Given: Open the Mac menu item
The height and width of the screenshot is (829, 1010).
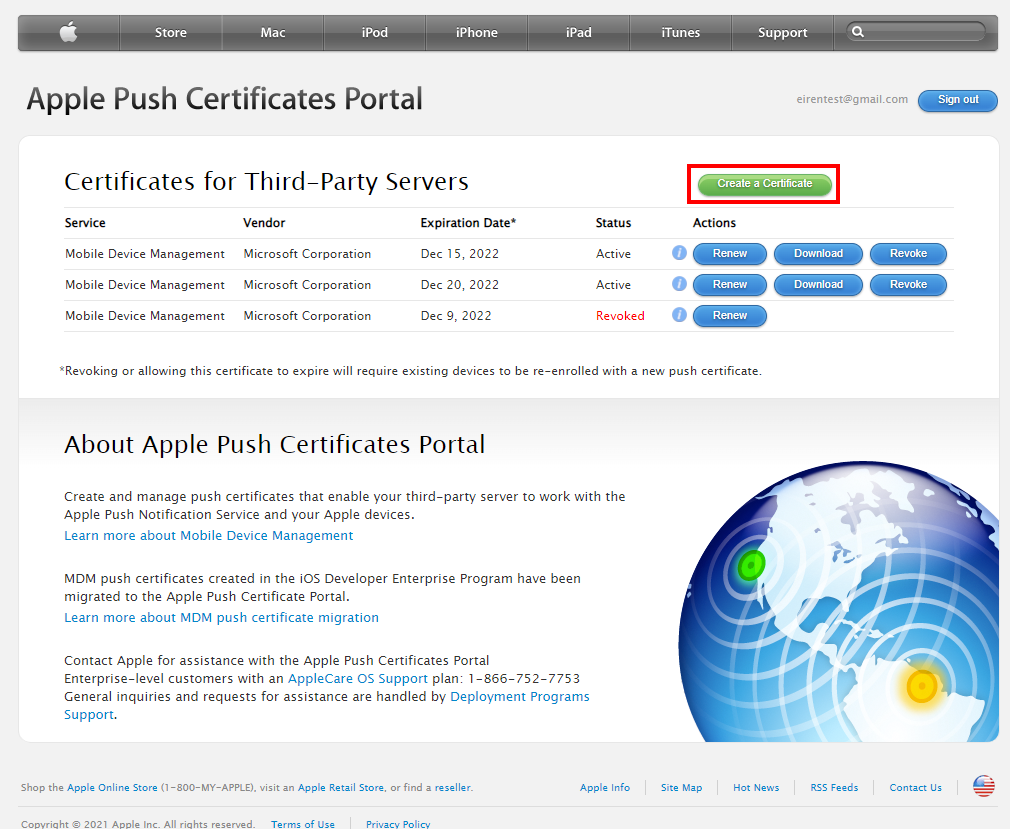Looking at the screenshot, I should 272,32.
